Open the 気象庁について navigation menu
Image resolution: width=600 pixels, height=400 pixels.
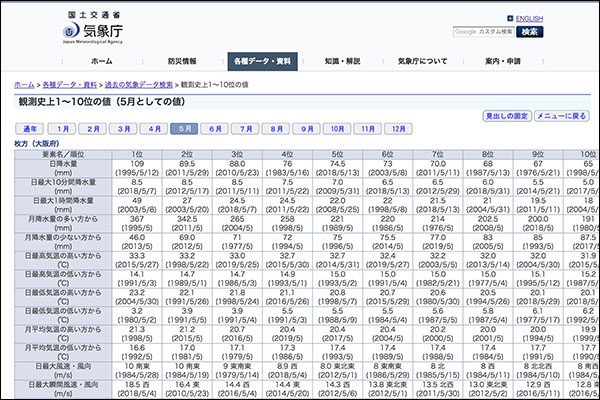click(x=422, y=61)
